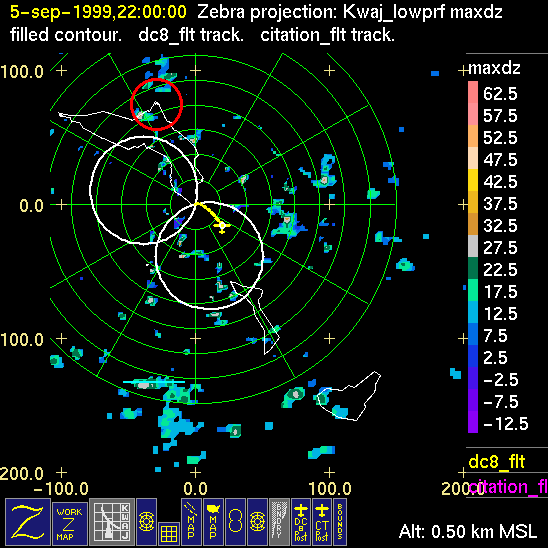This screenshot has width=548, height=548.
Task: Click the yellow aircraft marker on radar
Action: 222,226
